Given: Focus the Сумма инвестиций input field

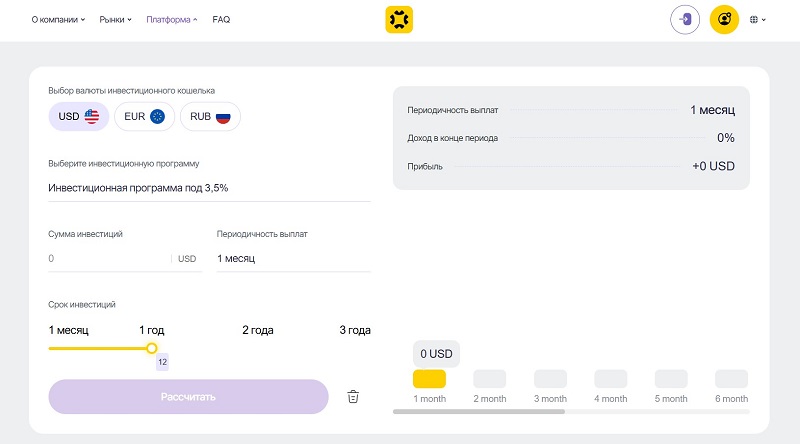Looking at the screenshot, I should tap(125, 258).
